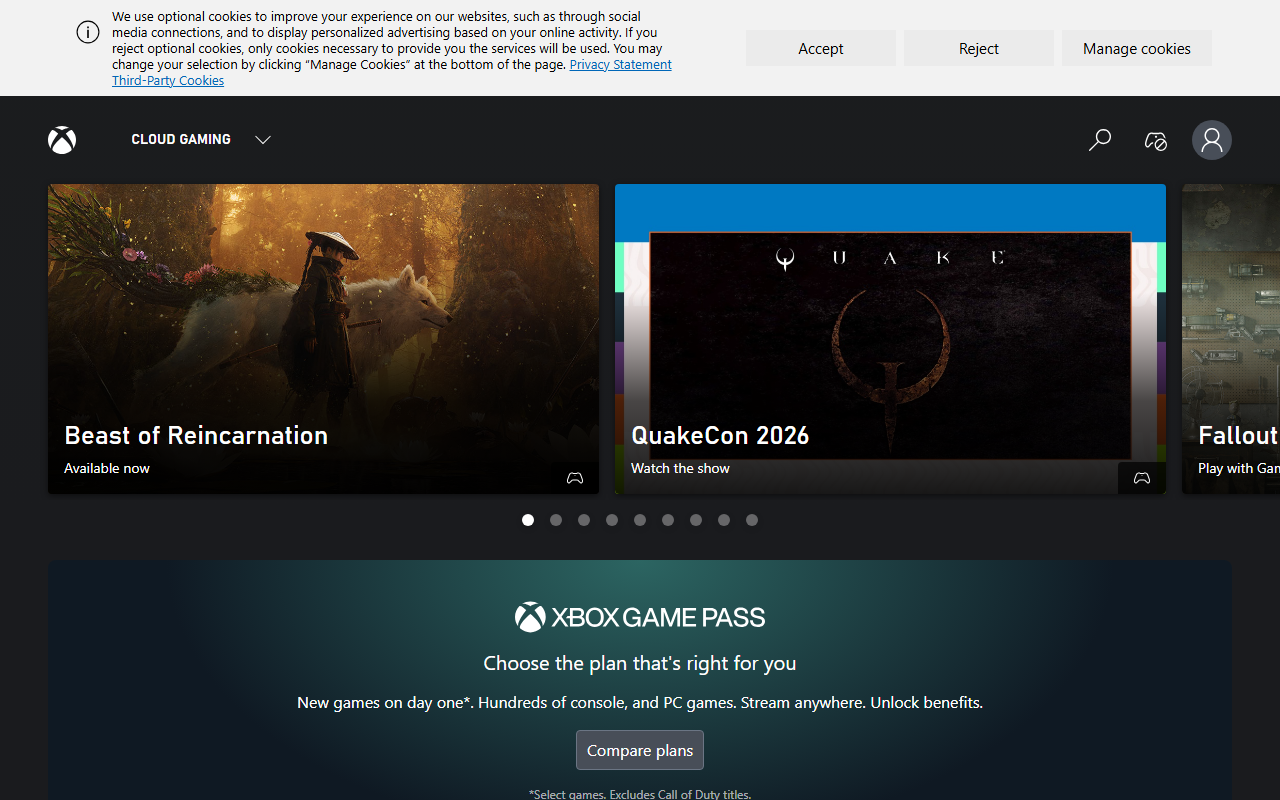
Task: Select the third carousel page dot
Action: click(584, 520)
